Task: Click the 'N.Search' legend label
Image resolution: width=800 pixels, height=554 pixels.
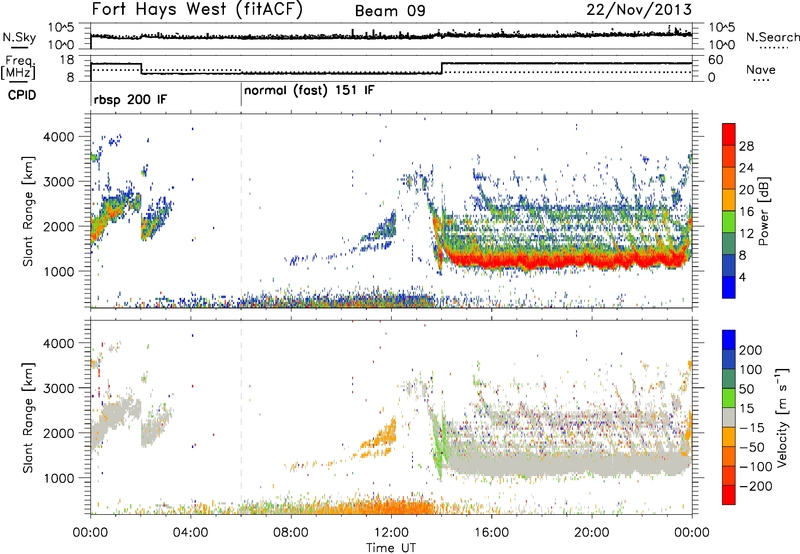Action: [773, 37]
